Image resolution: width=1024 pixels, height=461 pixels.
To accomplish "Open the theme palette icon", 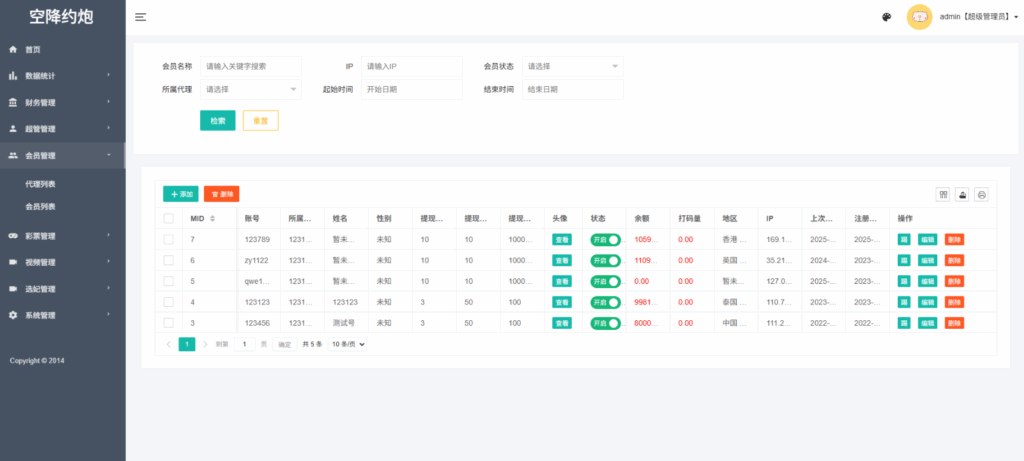I will coord(886,17).
